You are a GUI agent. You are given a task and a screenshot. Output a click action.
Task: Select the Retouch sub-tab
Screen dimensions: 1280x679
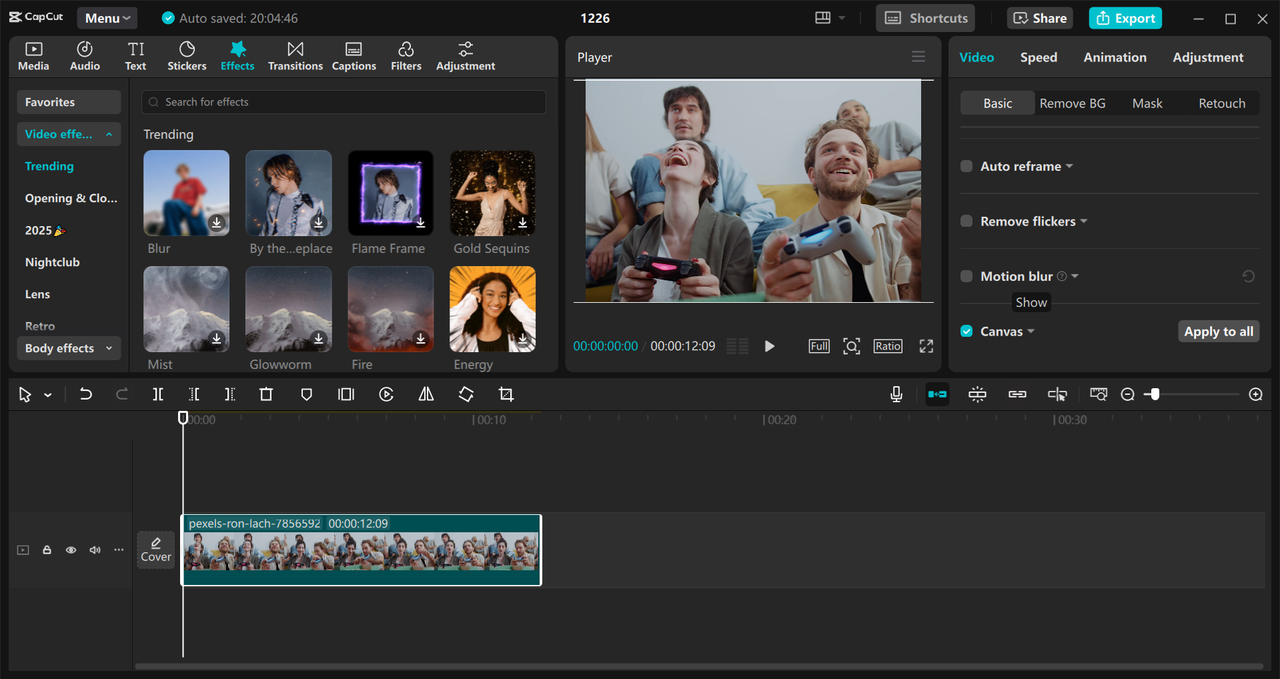click(1222, 103)
